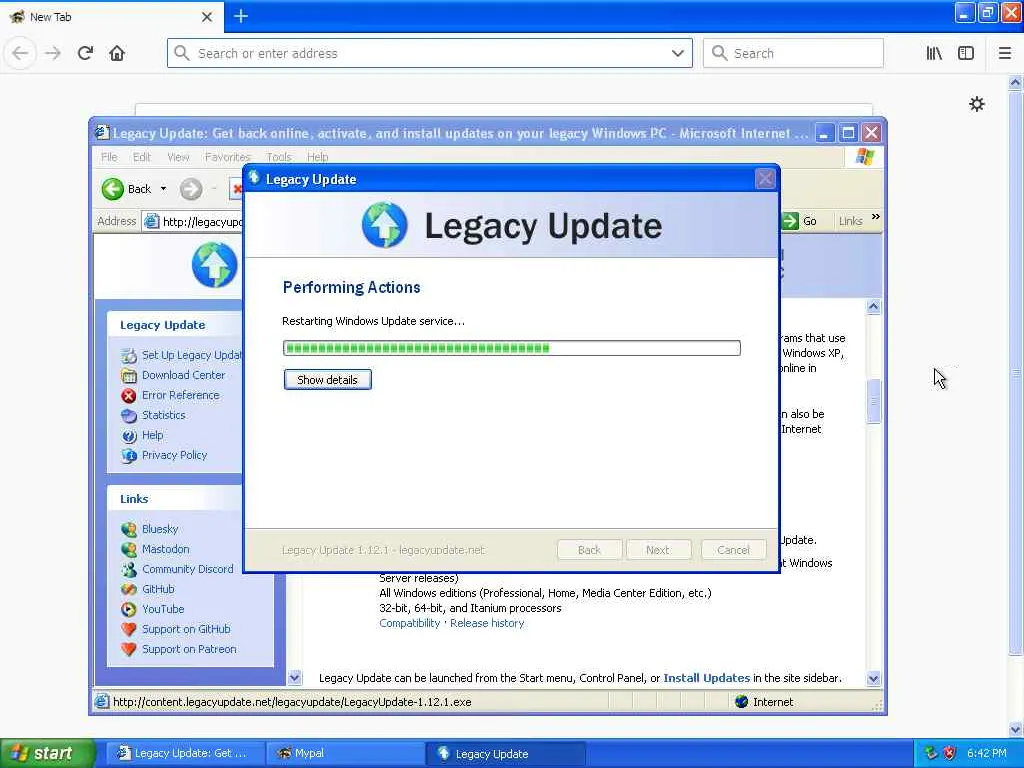The height and width of the screenshot is (768, 1024).
Task: Click the Support on Patreon heart icon
Action: click(129, 649)
